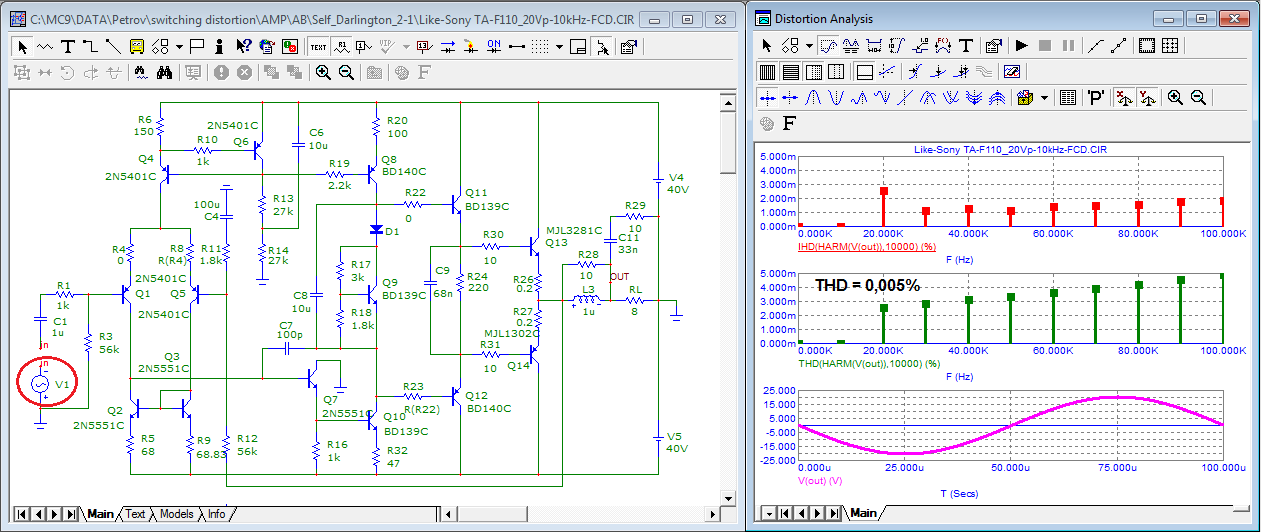Expand the grid dots dropdown arrow

(560, 46)
